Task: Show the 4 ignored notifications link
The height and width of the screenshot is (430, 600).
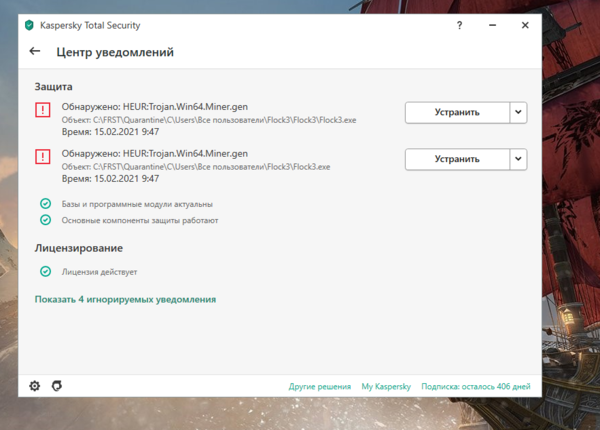Action: pos(126,299)
